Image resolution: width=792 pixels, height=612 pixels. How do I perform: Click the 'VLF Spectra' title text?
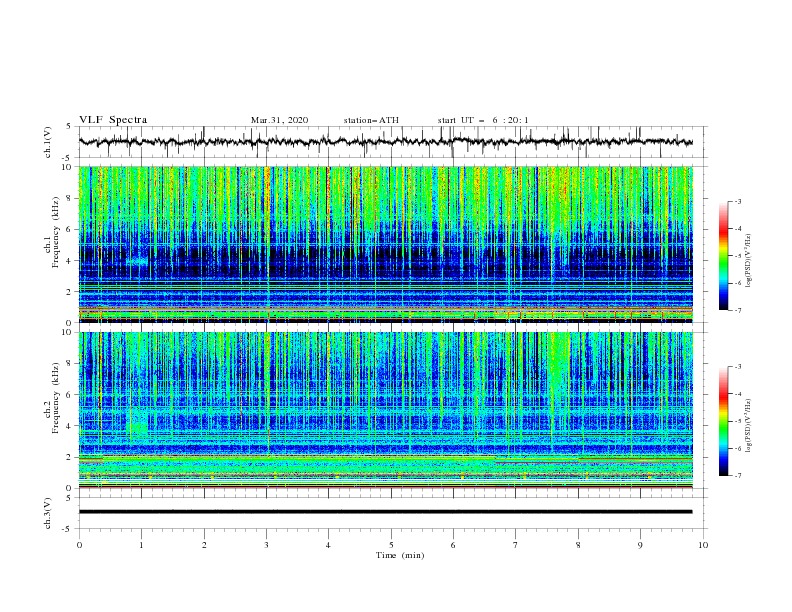pyautogui.click(x=113, y=120)
